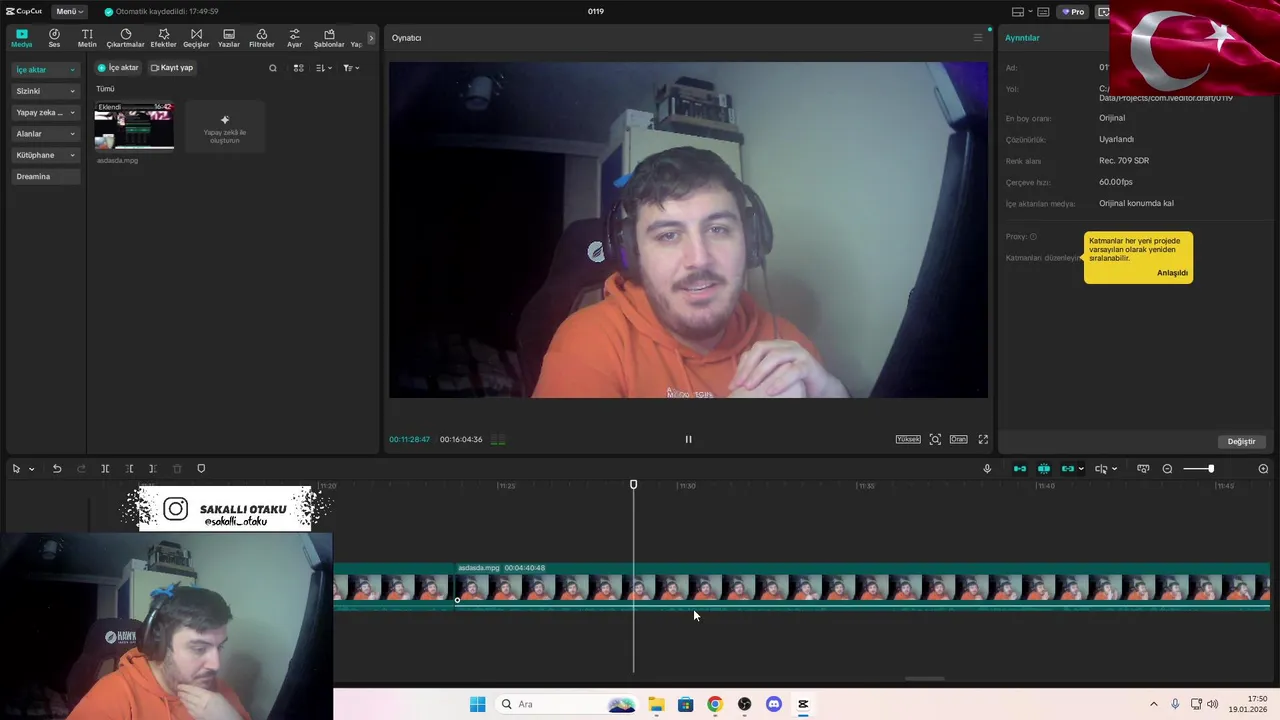Search media with magnifier icon
The height and width of the screenshot is (720, 1280).
273,68
